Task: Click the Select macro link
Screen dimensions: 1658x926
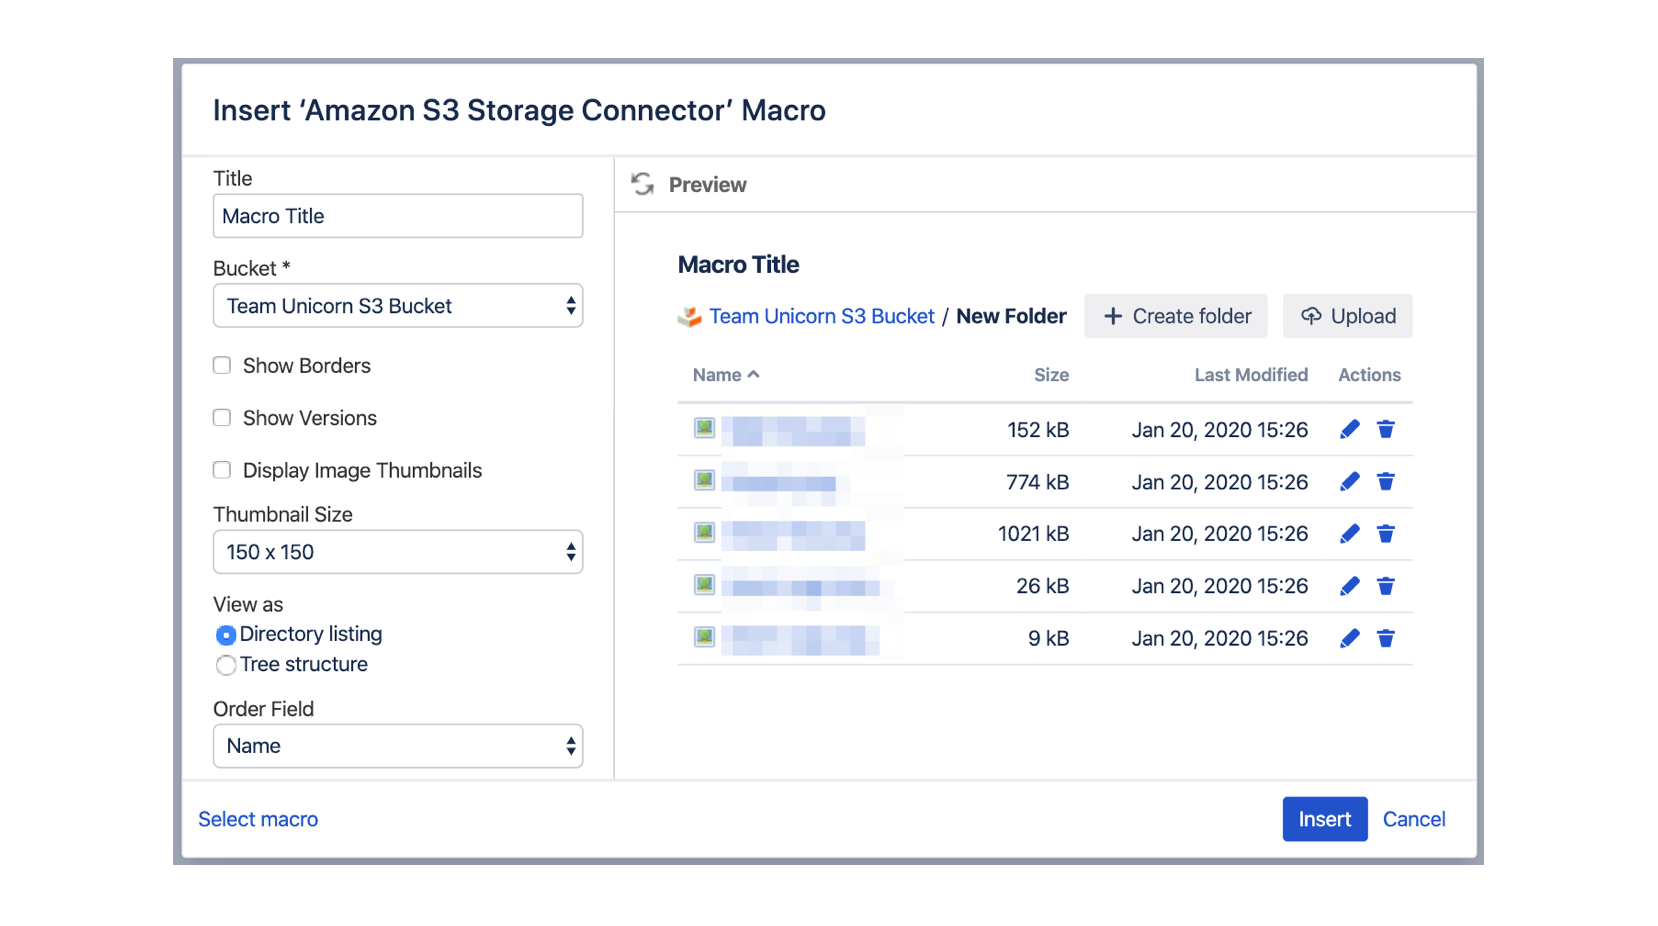Action: [258, 819]
